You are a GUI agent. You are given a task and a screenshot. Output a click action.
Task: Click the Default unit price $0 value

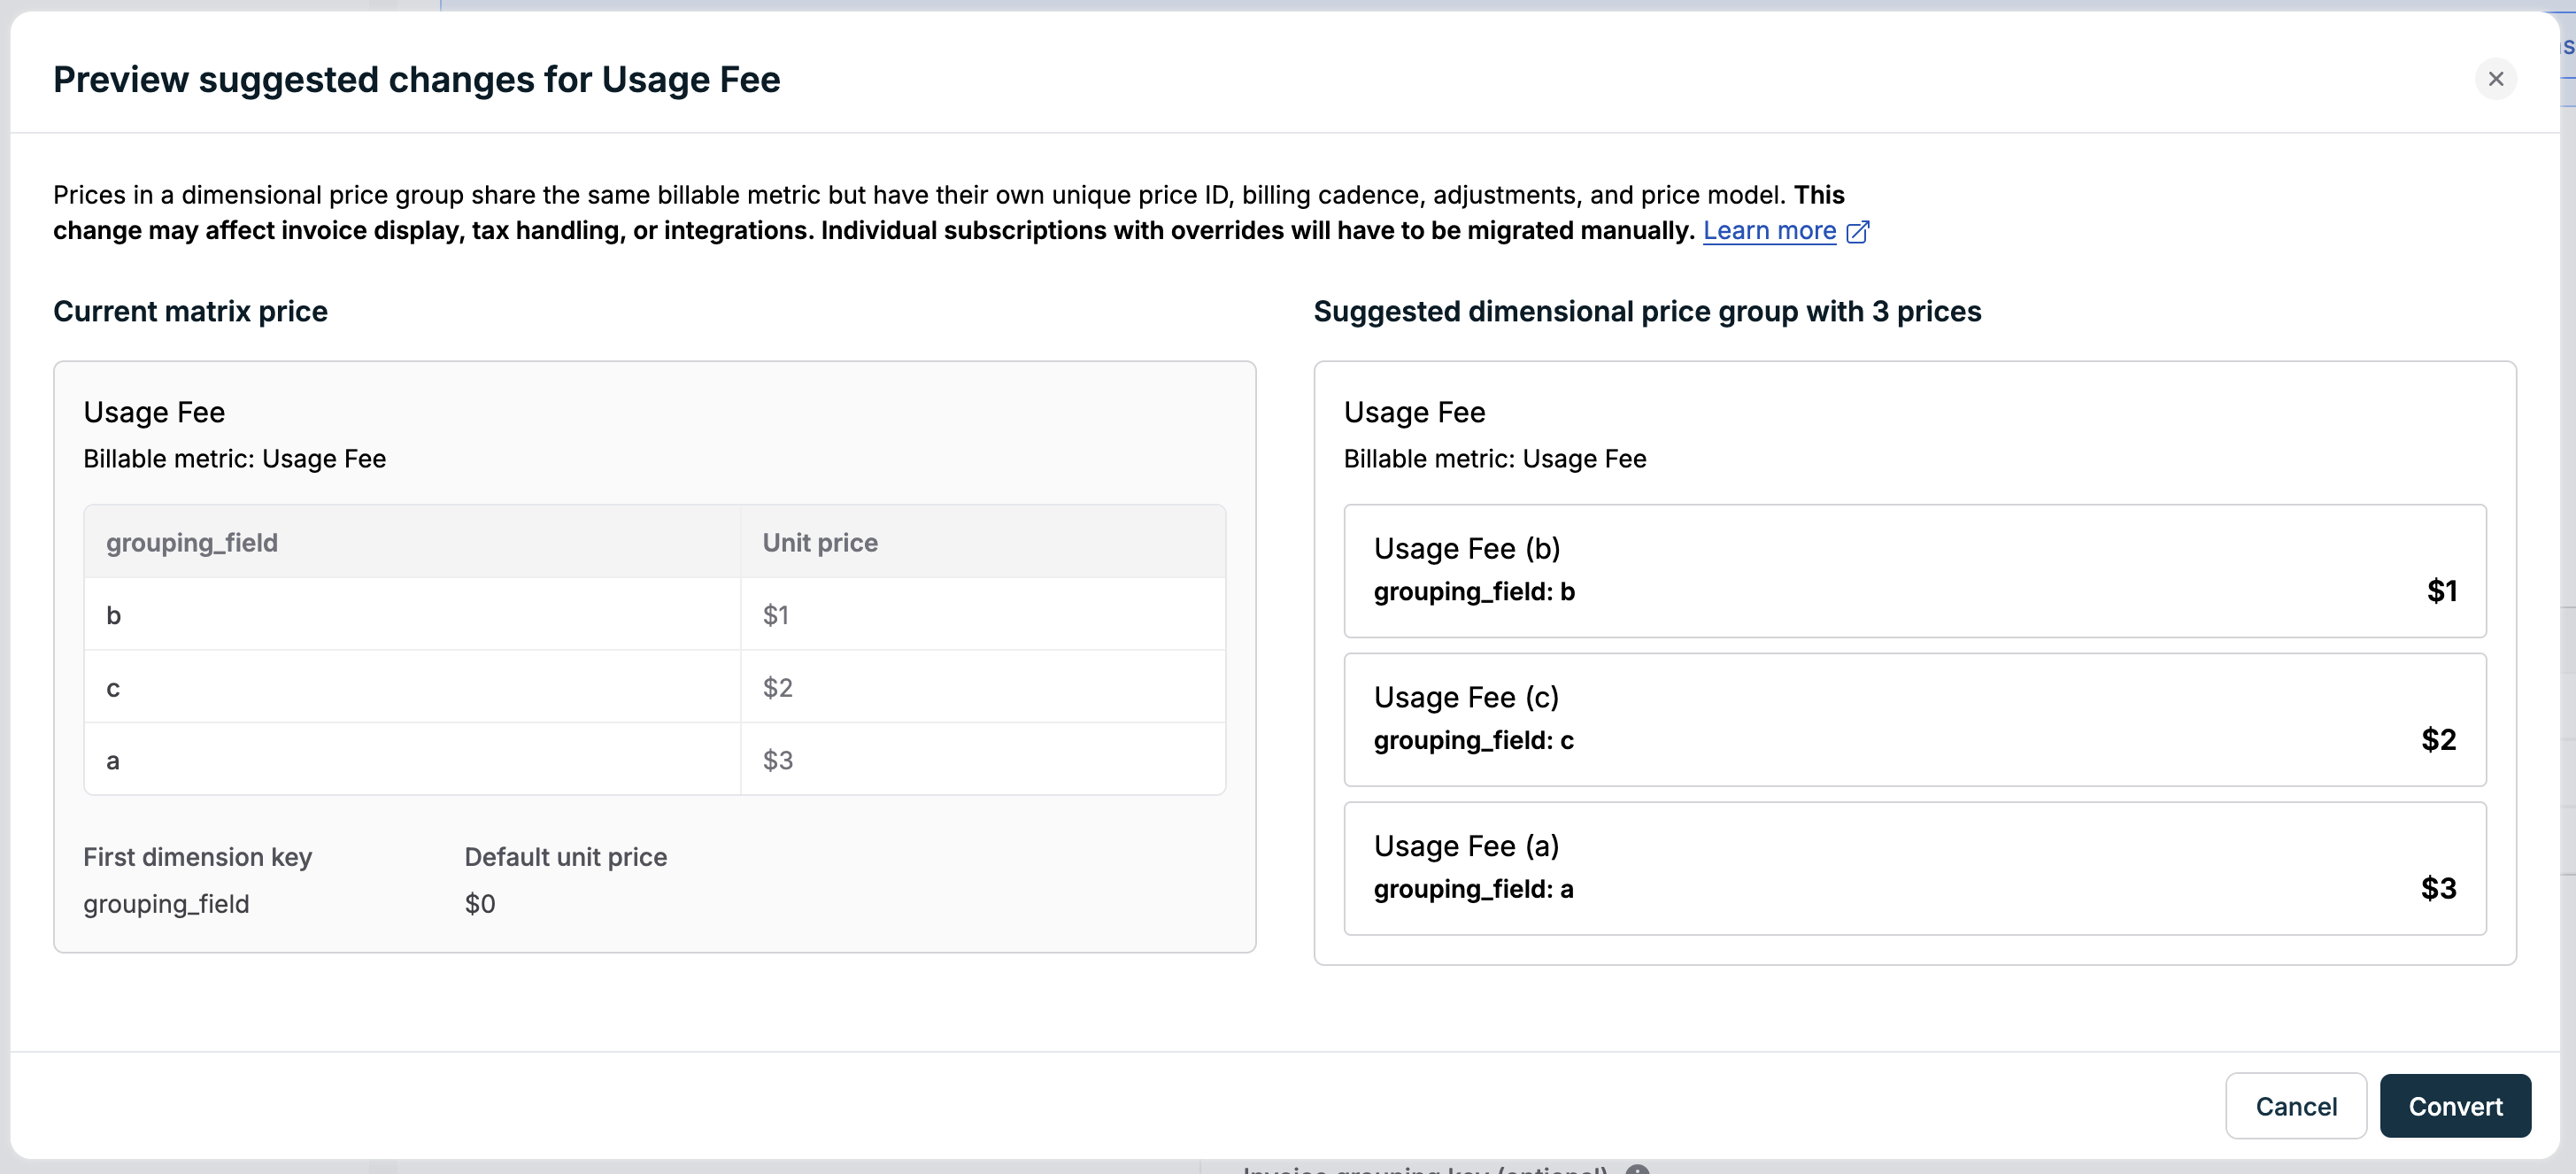[480, 904]
